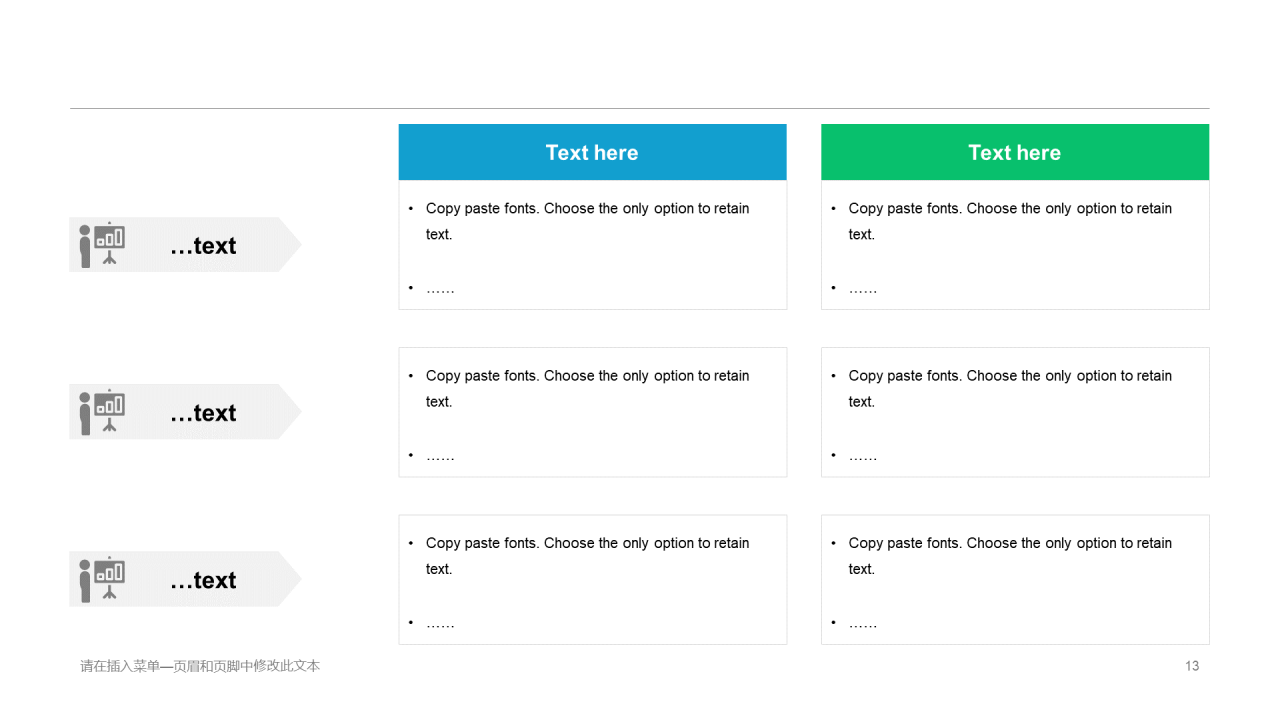Image resolution: width=1280 pixels, height=720 pixels.
Task: Click the middle-row text box in the left column
Action: tap(592, 412)
